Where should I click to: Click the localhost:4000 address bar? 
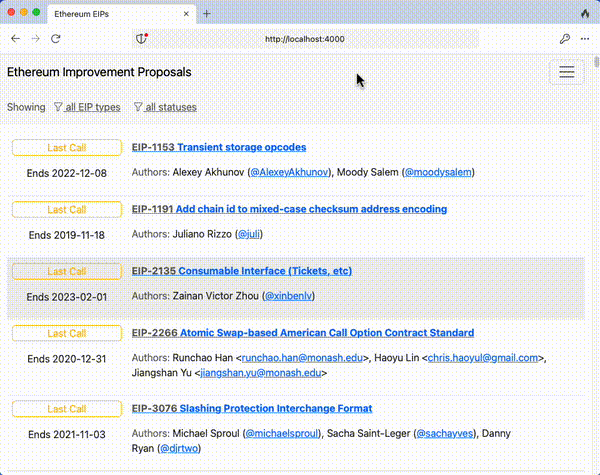305,39
